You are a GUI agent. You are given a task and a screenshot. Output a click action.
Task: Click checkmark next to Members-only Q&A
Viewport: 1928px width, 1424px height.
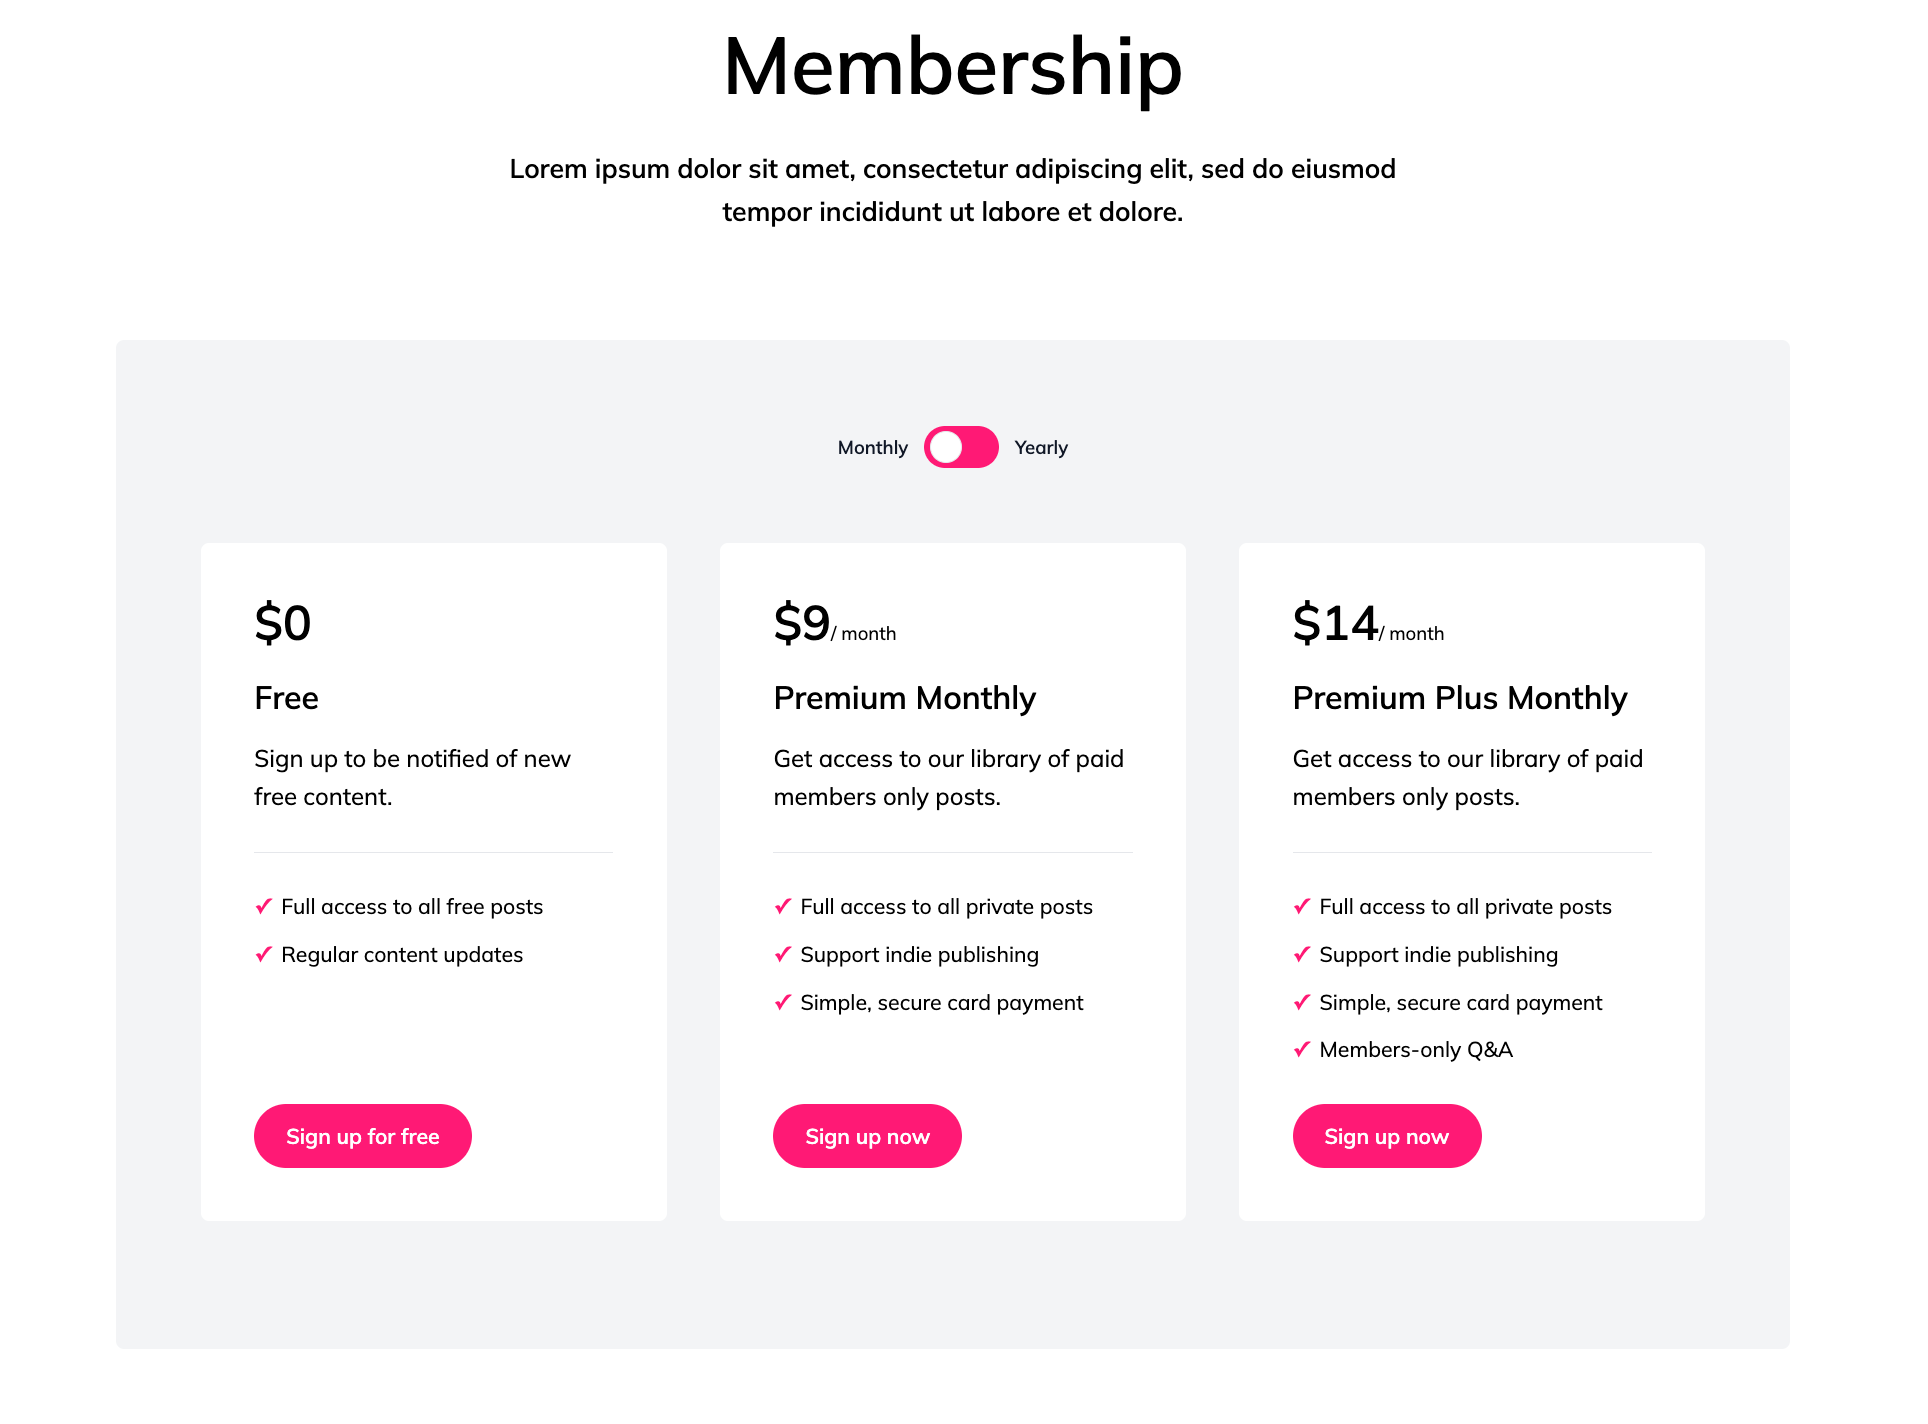click(1302, 1049)
